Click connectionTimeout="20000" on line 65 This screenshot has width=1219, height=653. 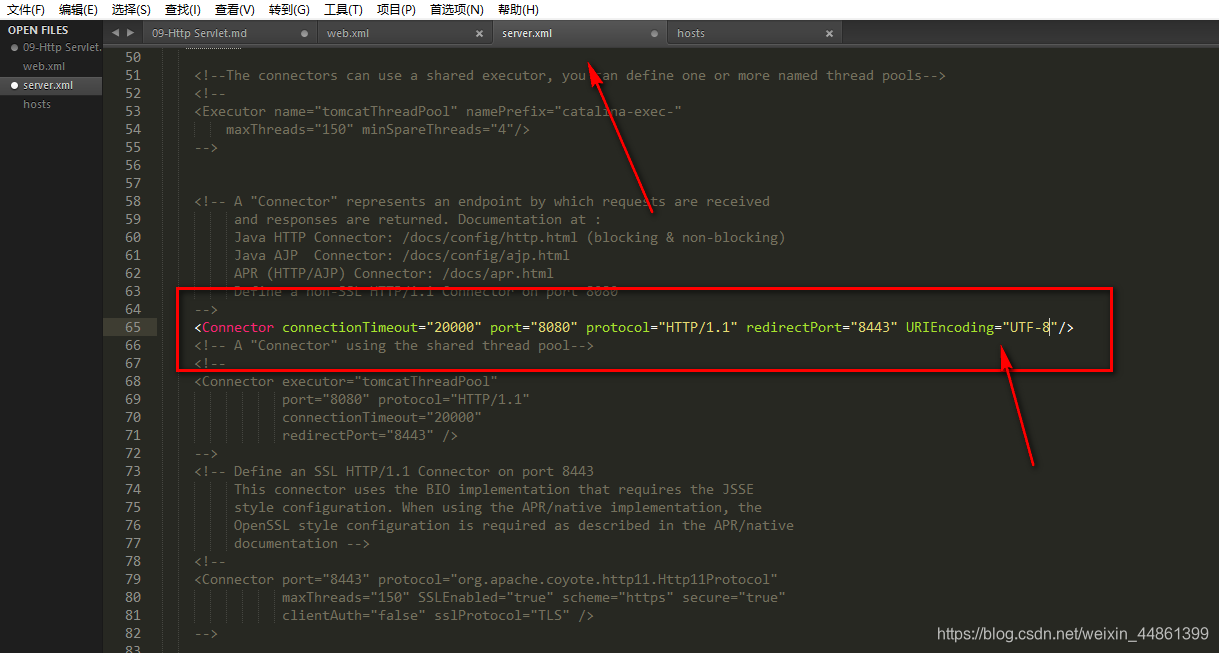click(x=382, y=327)
